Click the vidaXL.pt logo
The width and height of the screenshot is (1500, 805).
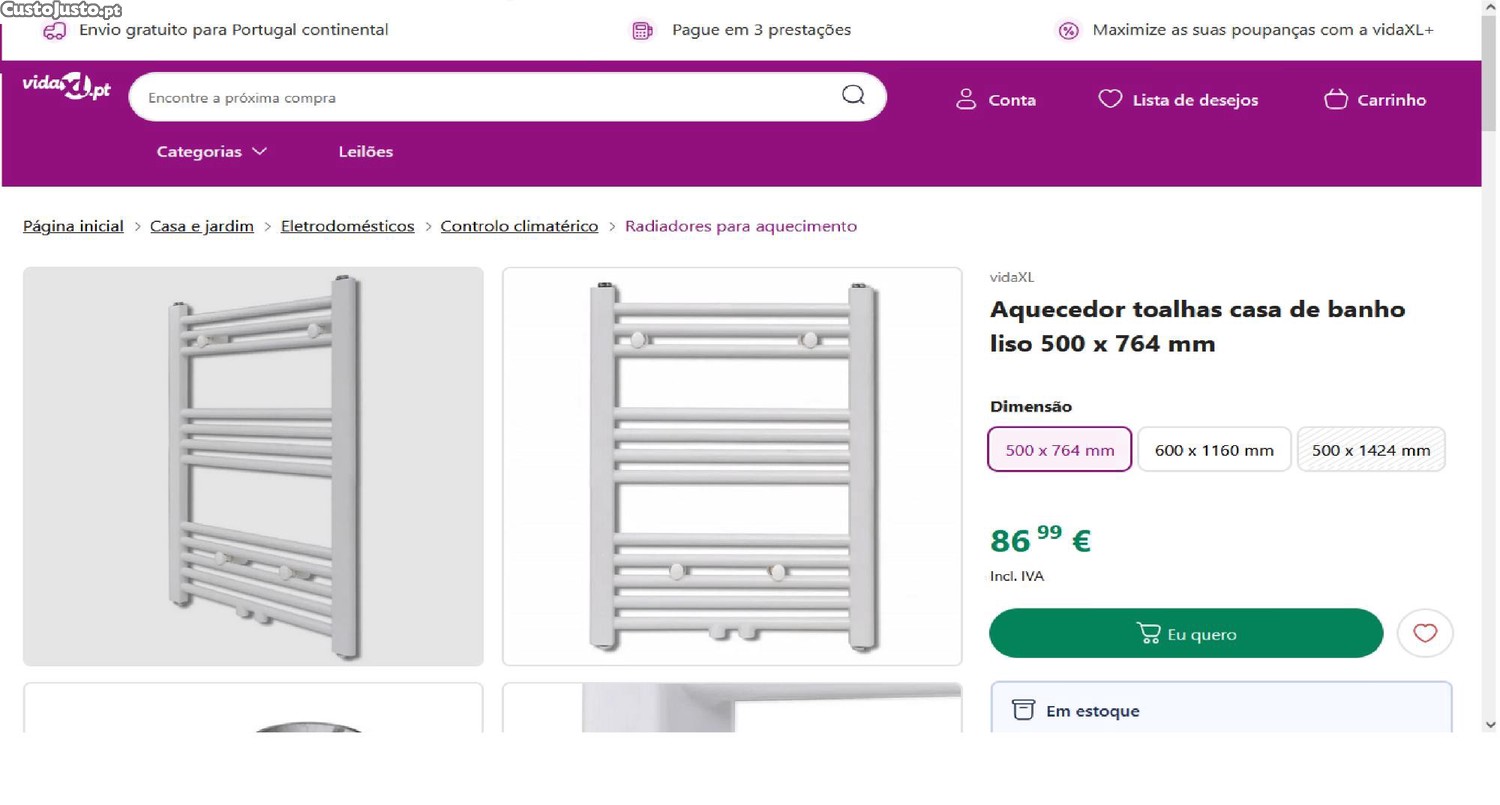pyautogui.click(x=67, y=88)
